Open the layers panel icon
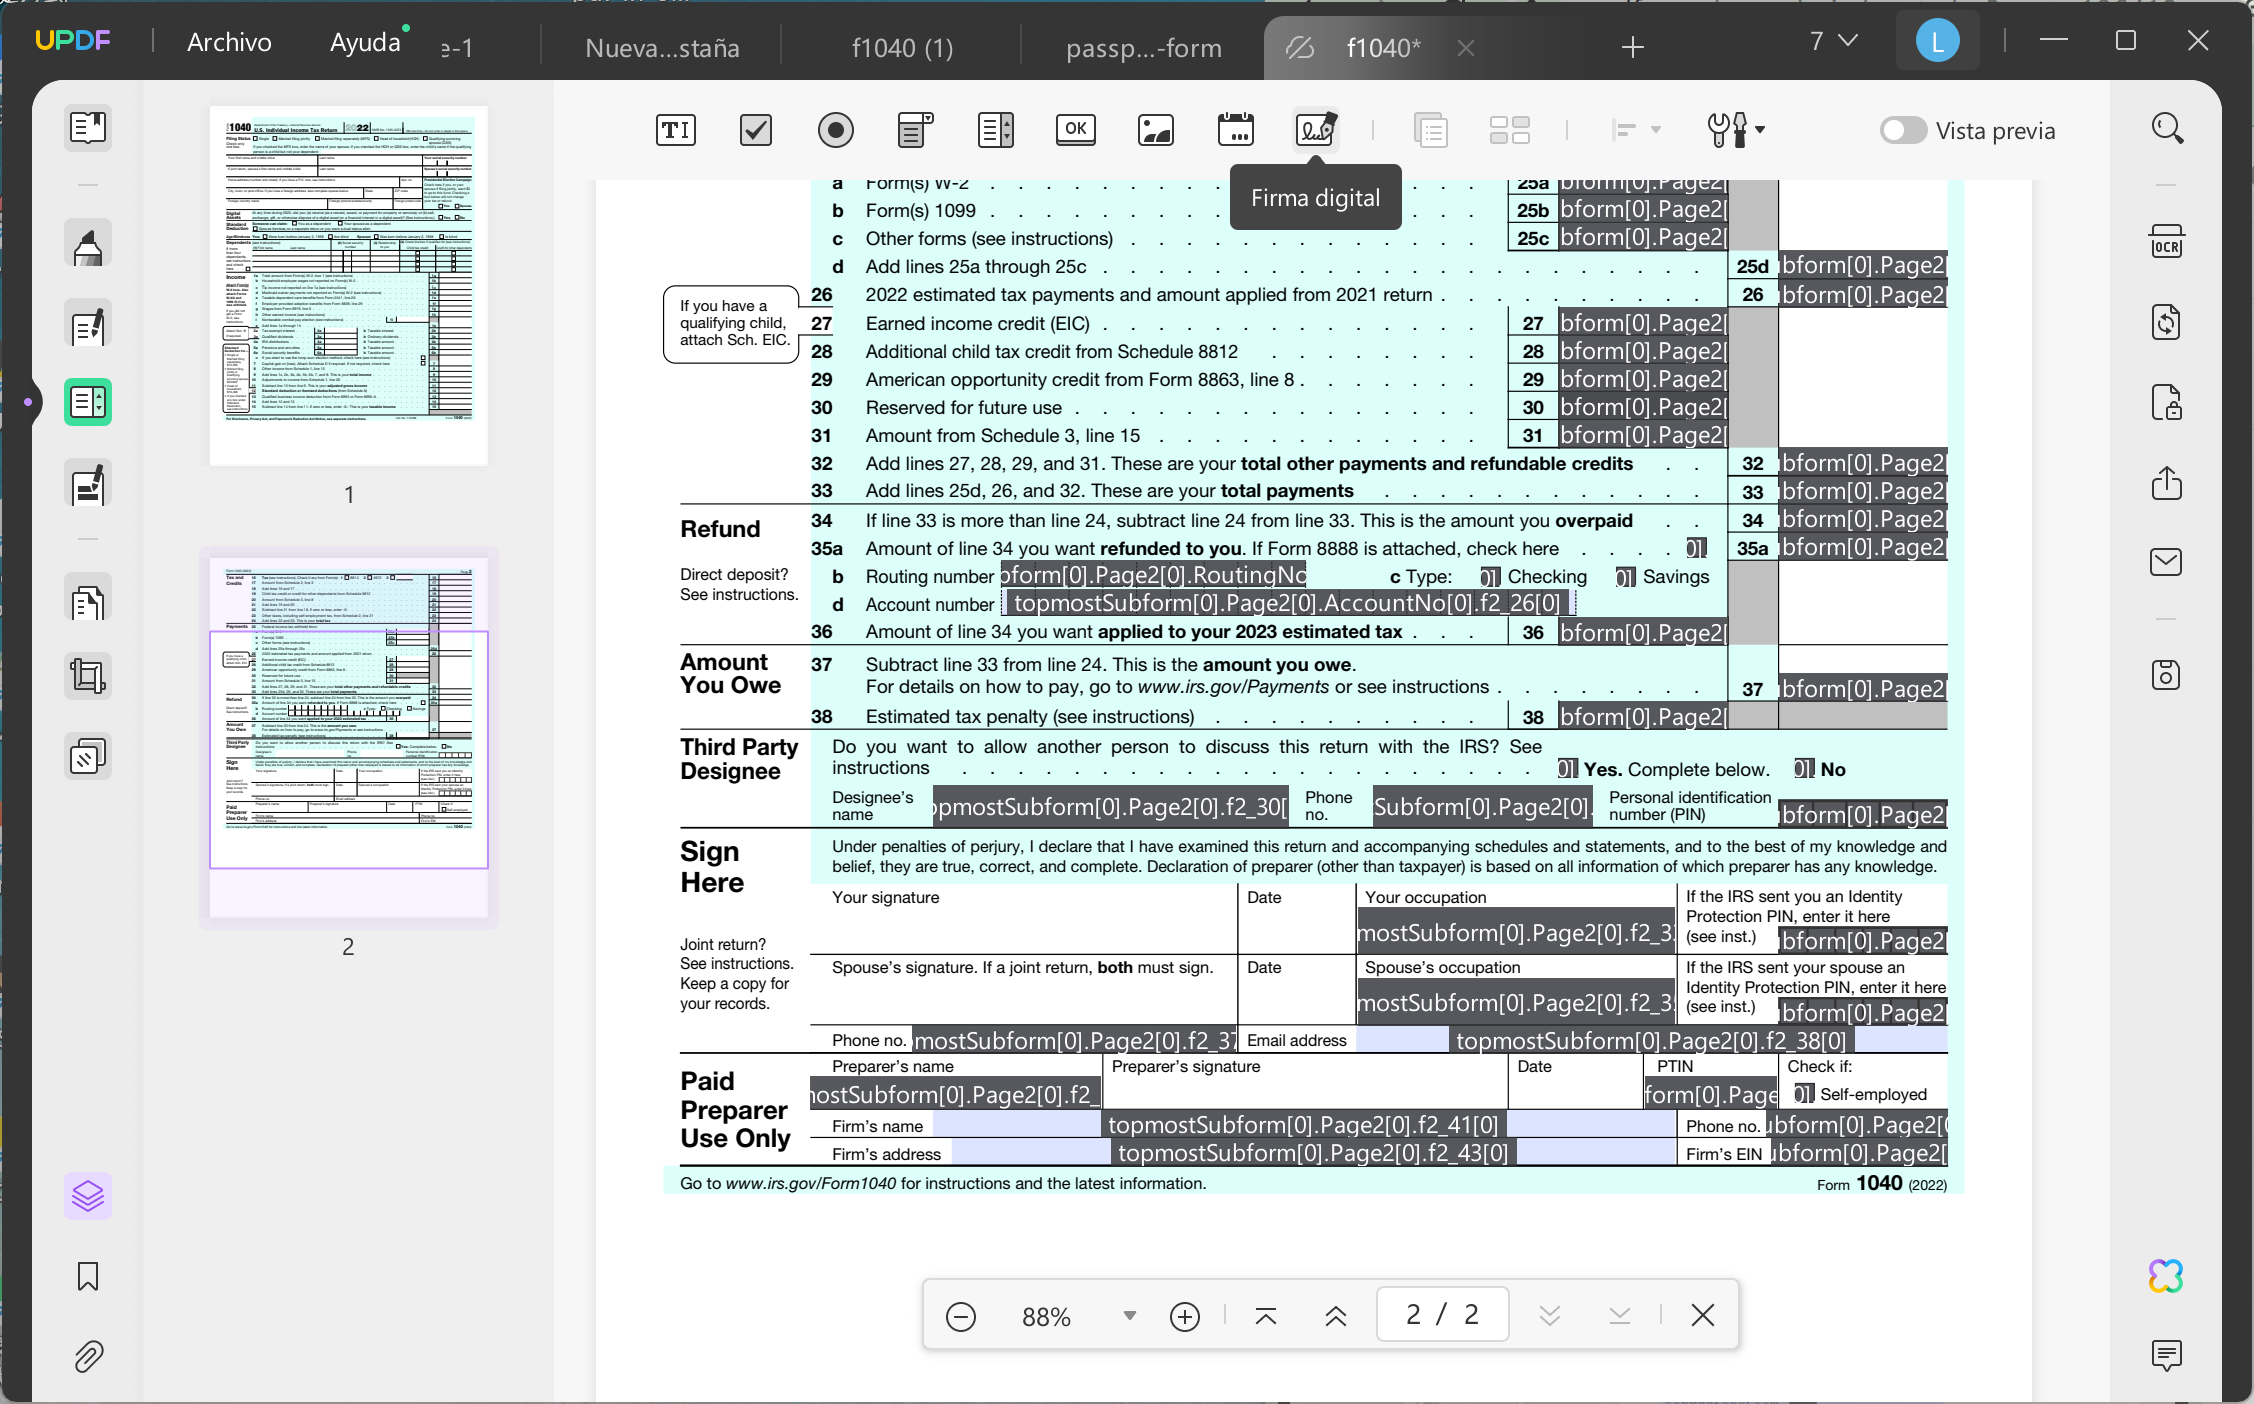The height and width of the screenshot is (1404, 2254). click(88, 1195)
